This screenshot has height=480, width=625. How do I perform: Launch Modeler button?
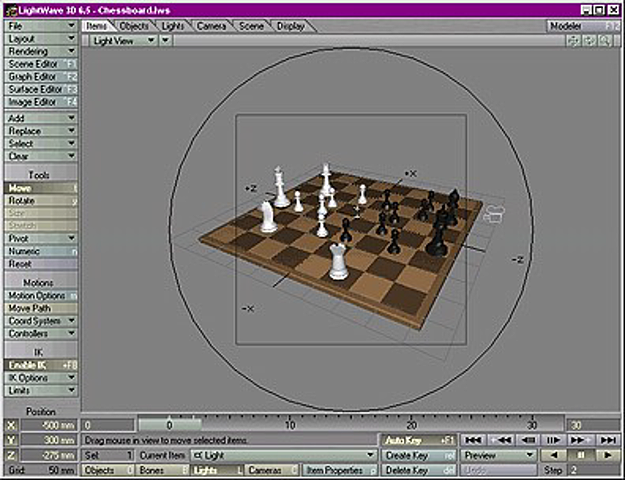tap(584, 26)
